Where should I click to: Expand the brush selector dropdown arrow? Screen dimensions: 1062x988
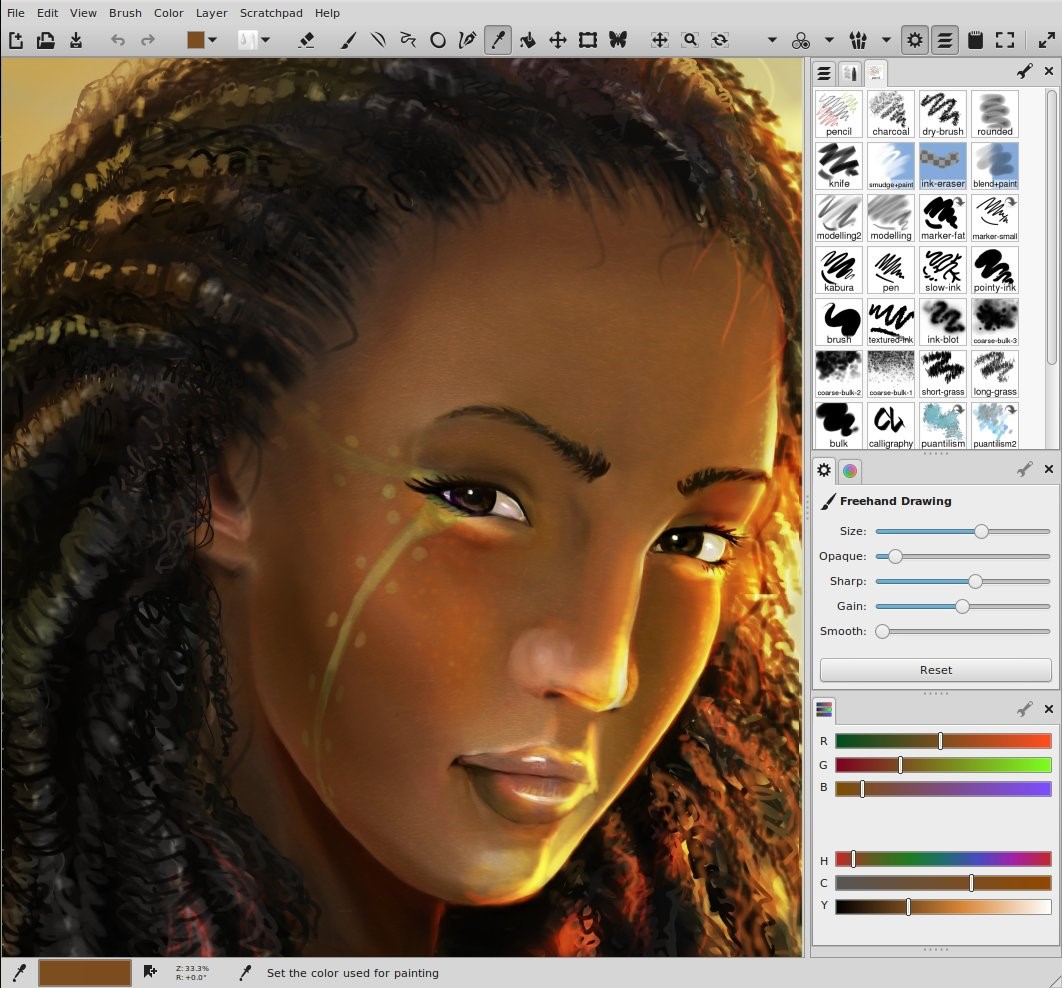point(265,40)
